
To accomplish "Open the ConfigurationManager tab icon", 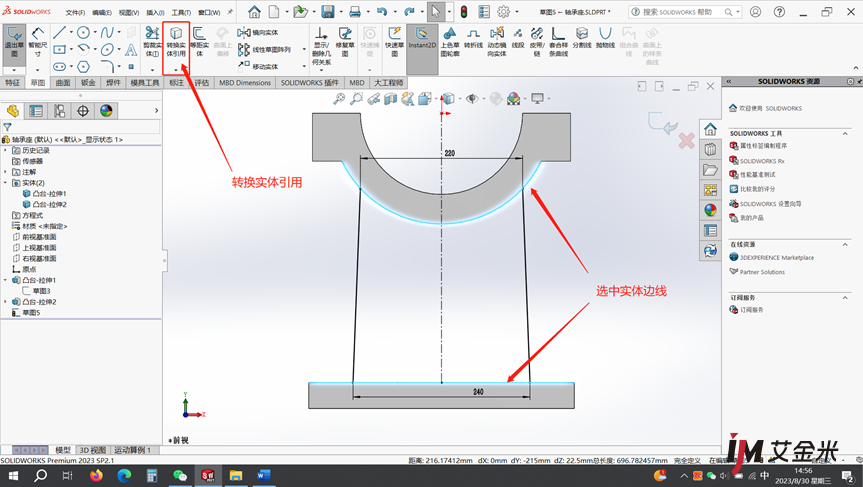I will [x=59, y=111].
